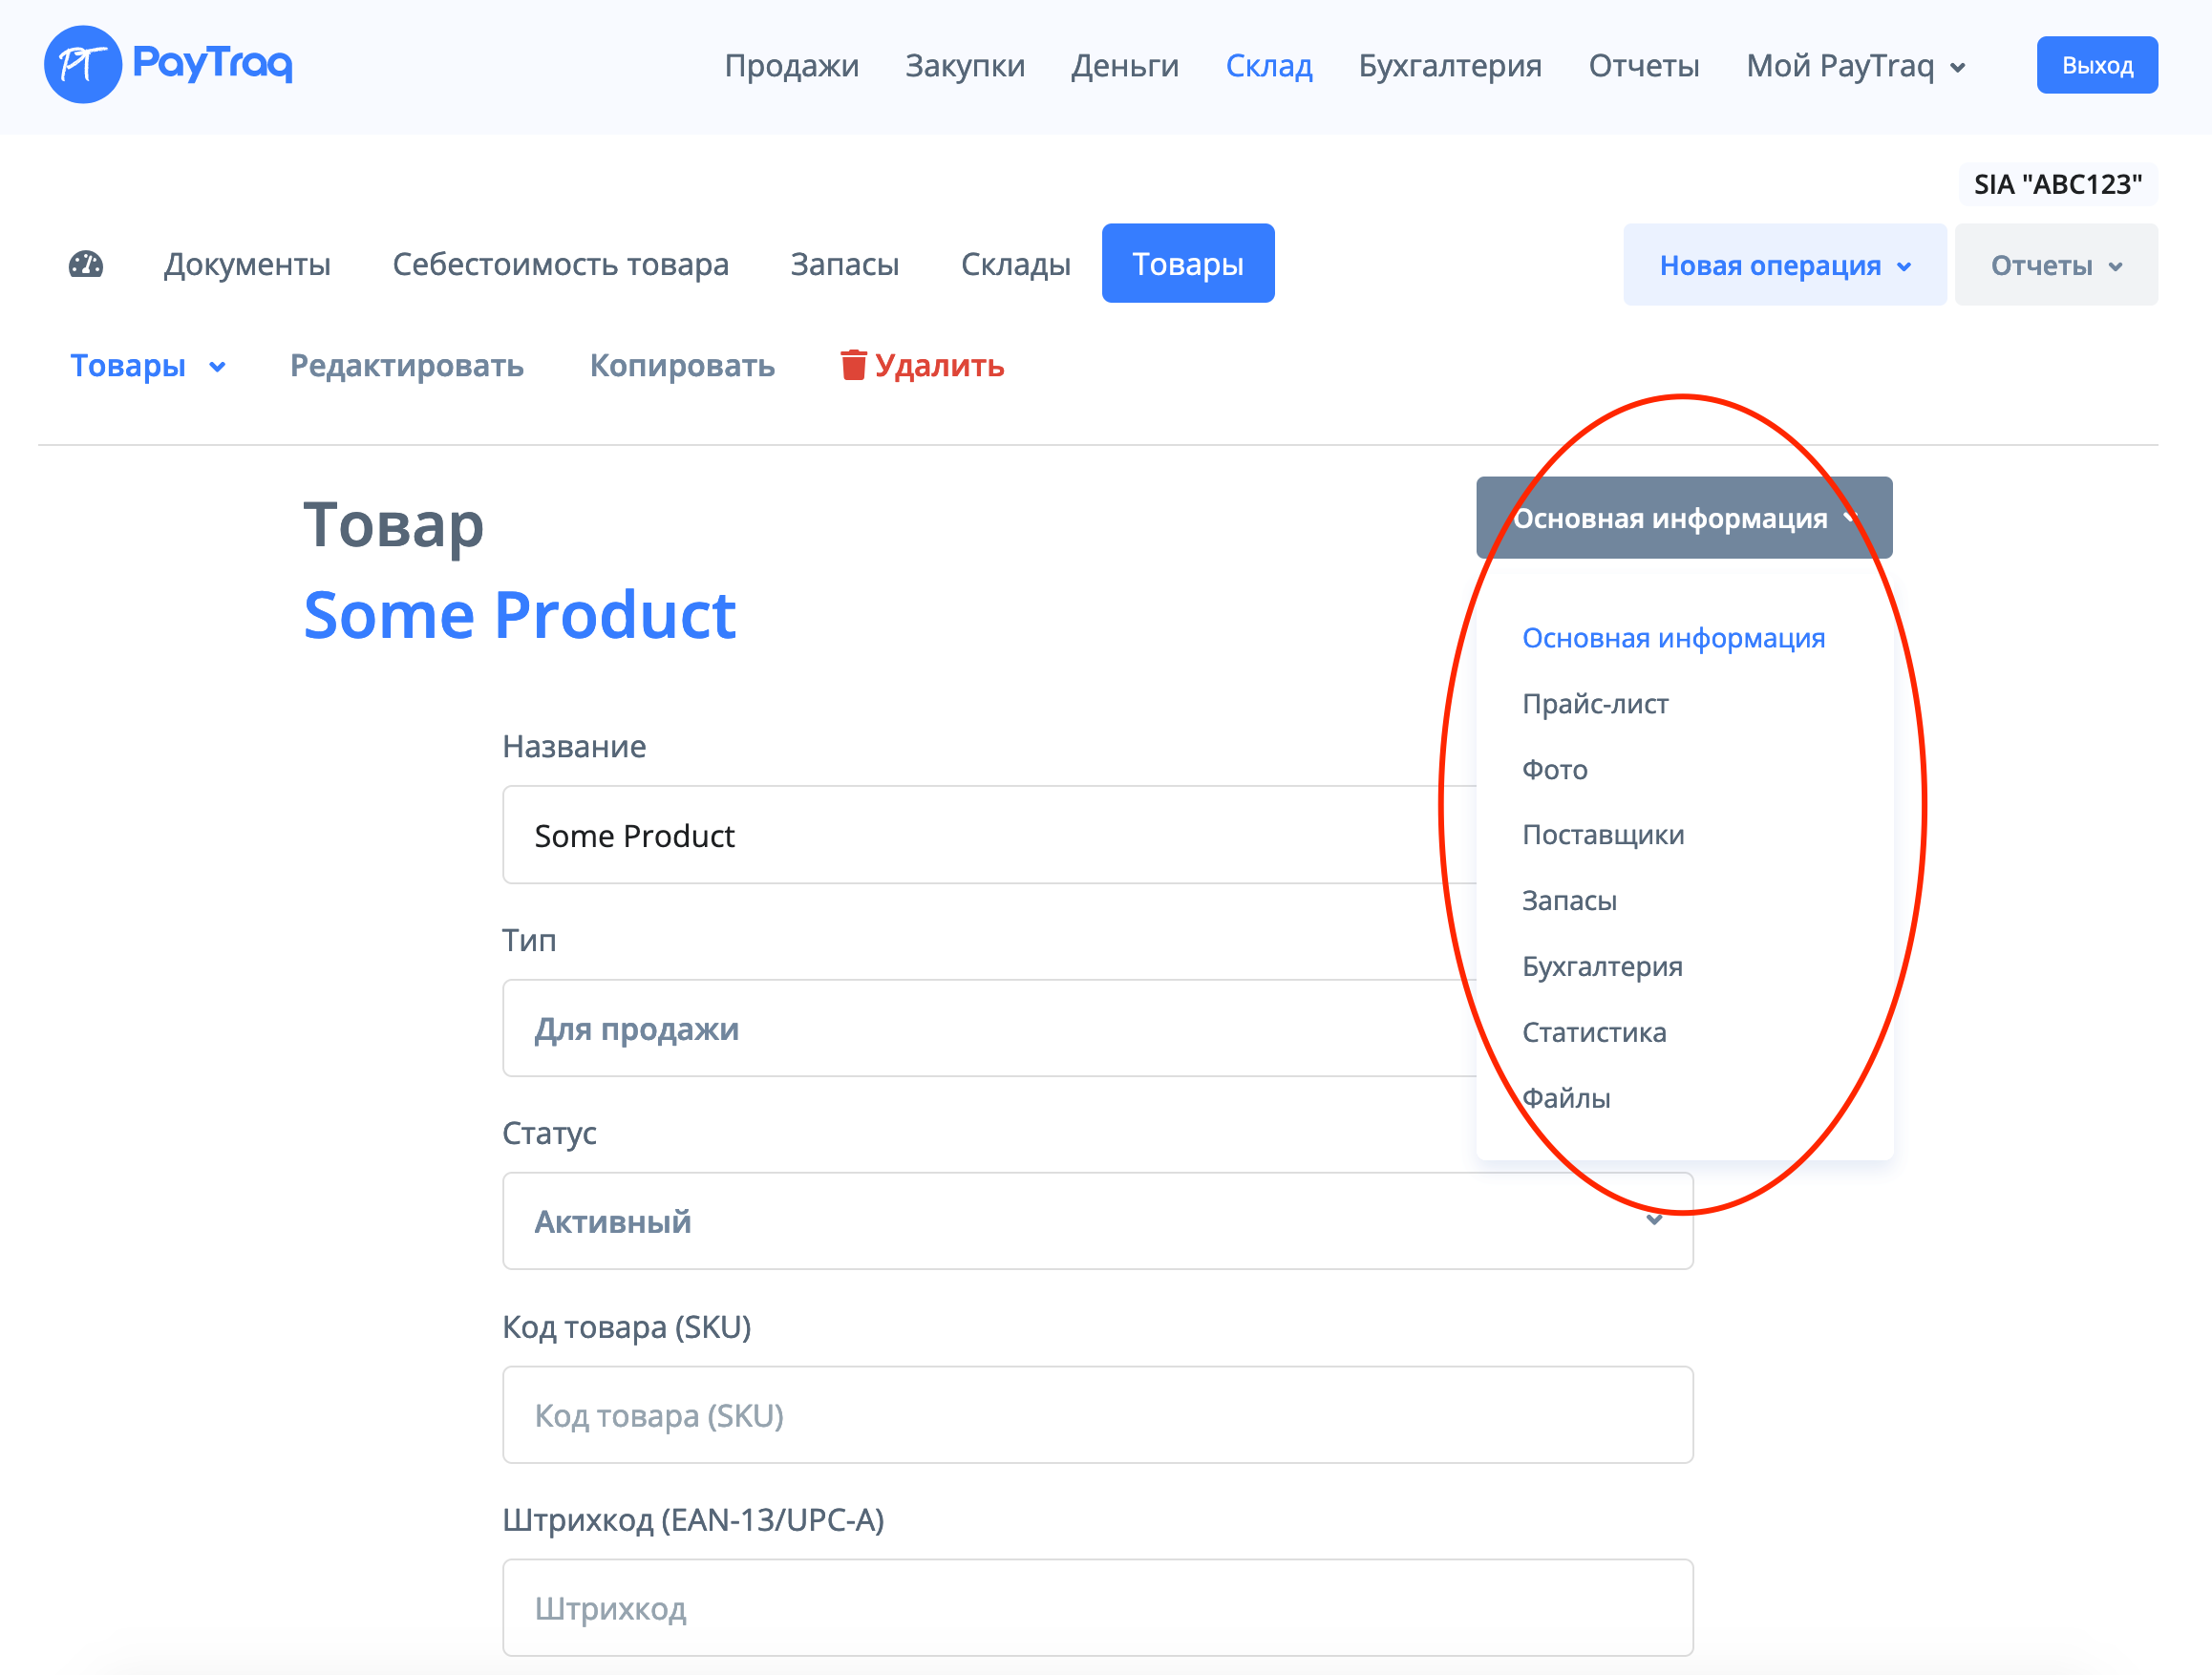Select Статистика from the section menu
2212x1675 pixels.
[1593, 1032]
